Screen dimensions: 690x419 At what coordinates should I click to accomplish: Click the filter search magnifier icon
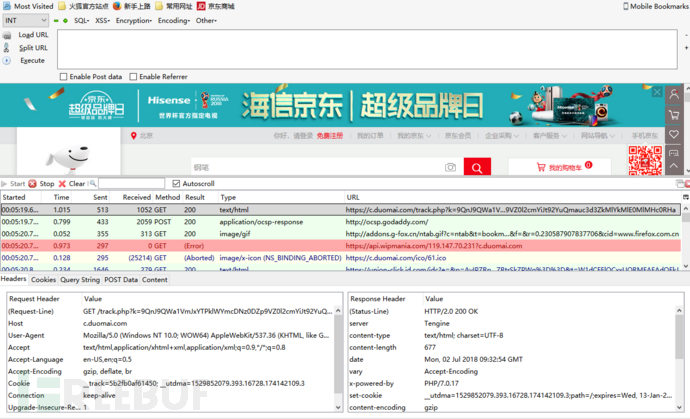coord(93,184)
